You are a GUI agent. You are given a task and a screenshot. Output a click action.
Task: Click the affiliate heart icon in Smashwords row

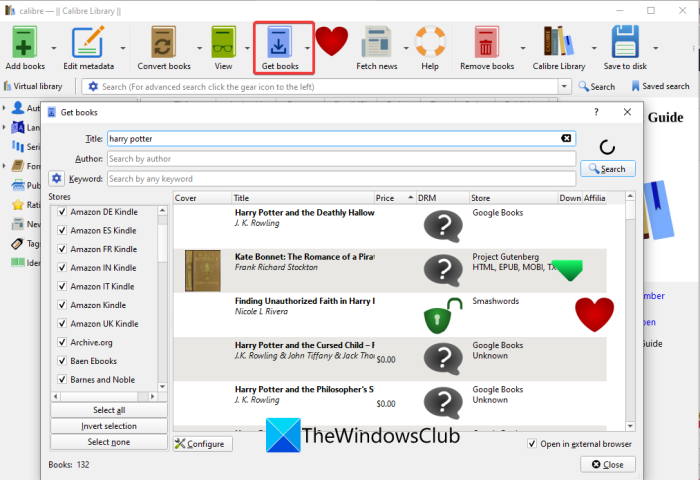(x=594, y=314)
